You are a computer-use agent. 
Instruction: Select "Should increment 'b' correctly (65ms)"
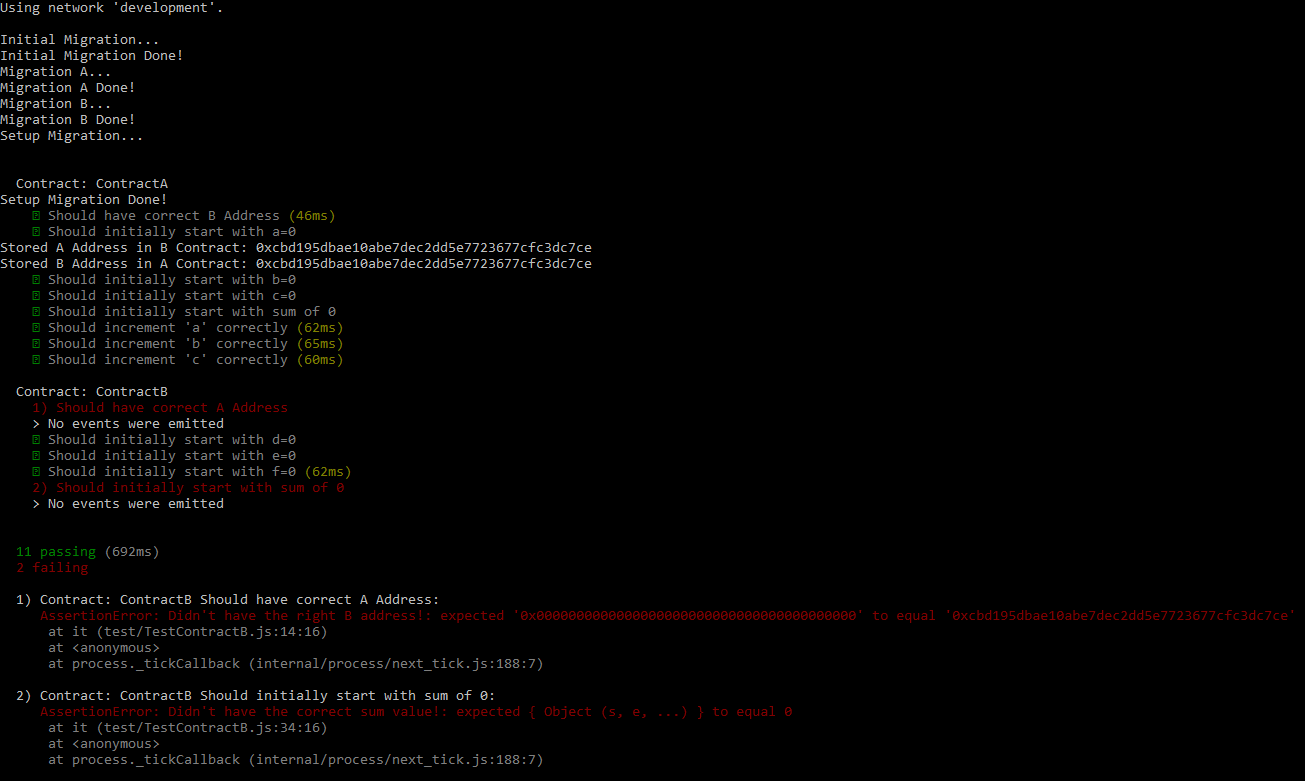pyautogui.click(x=188, y=344)
